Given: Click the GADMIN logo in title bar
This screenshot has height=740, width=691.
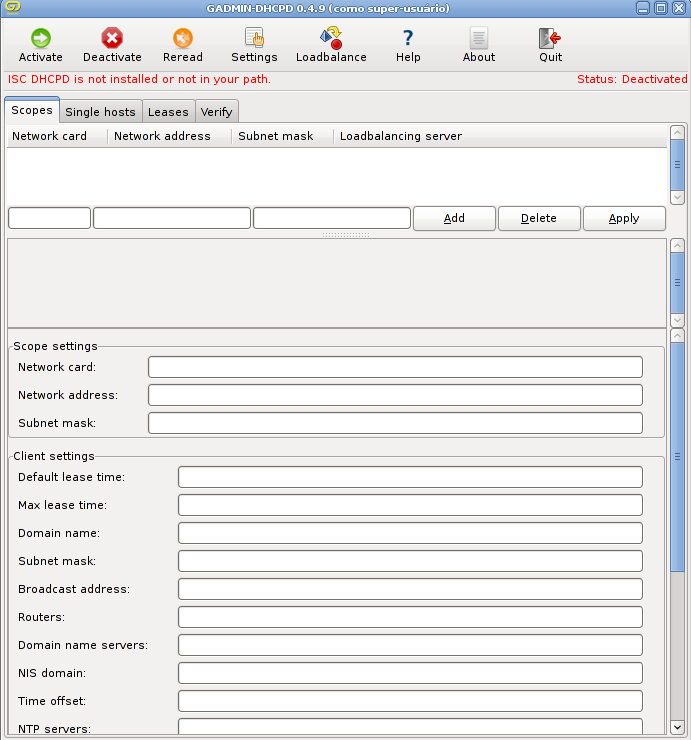Looking at the screenshot, I should pos(13,8).
